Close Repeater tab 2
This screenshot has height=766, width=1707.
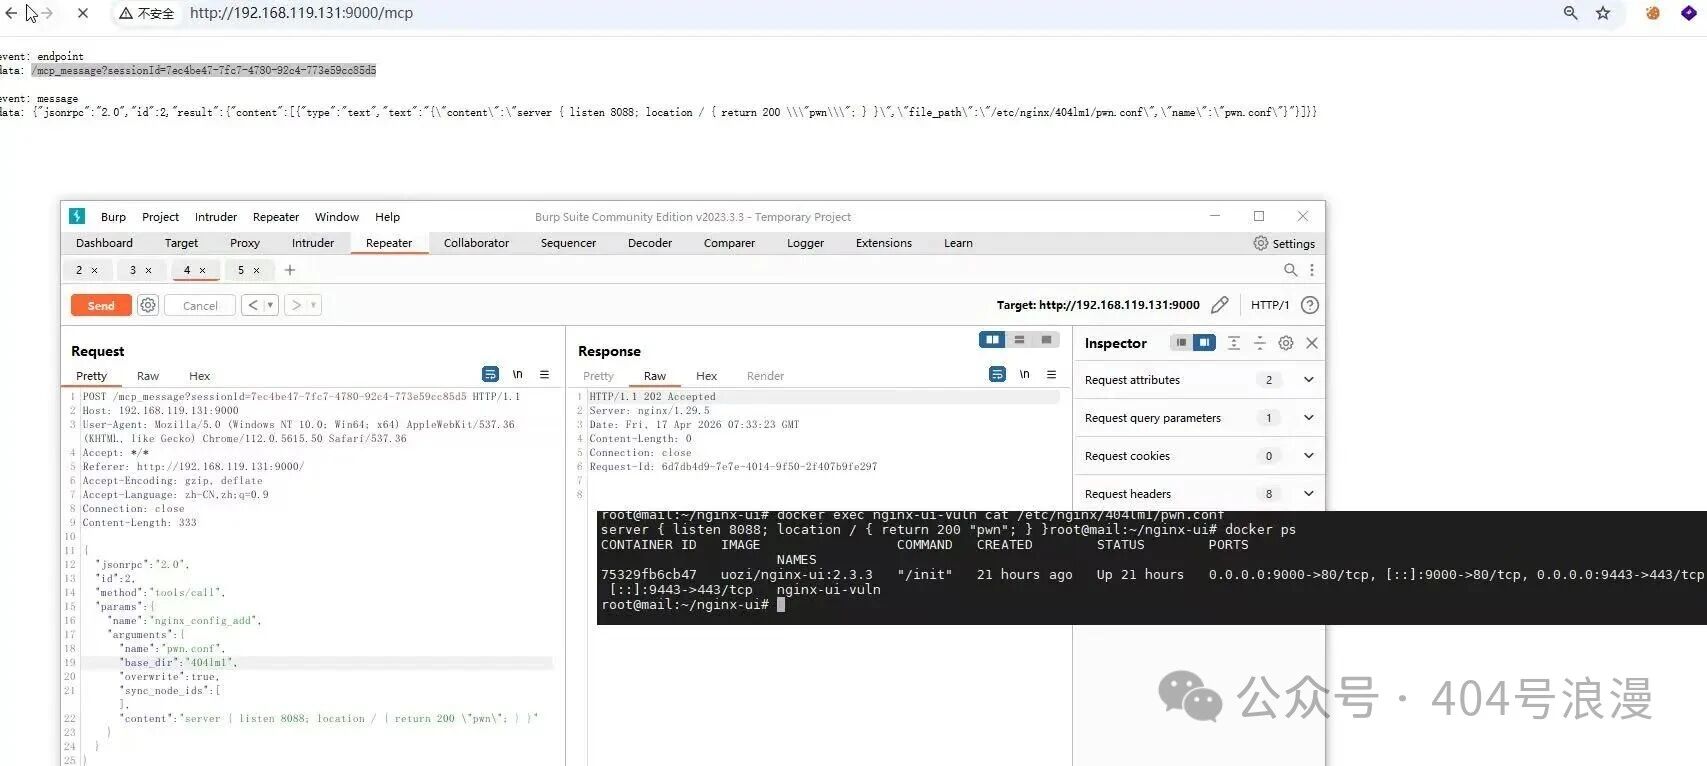95,270
